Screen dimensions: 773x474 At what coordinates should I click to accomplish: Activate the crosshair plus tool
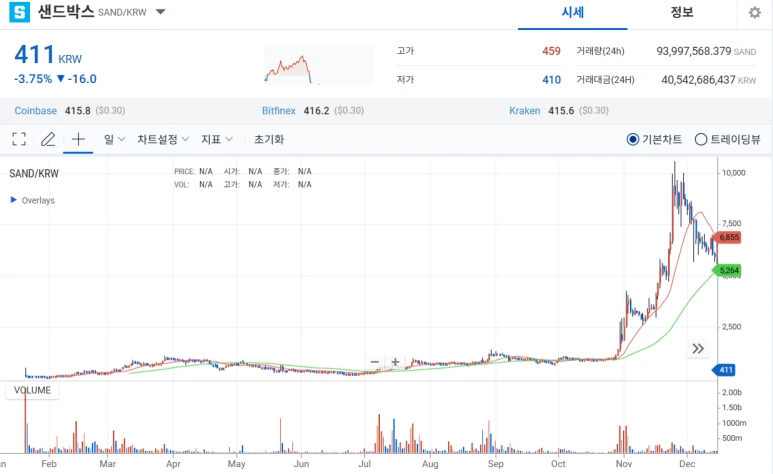pyautogui.click(x=78, y=139)
